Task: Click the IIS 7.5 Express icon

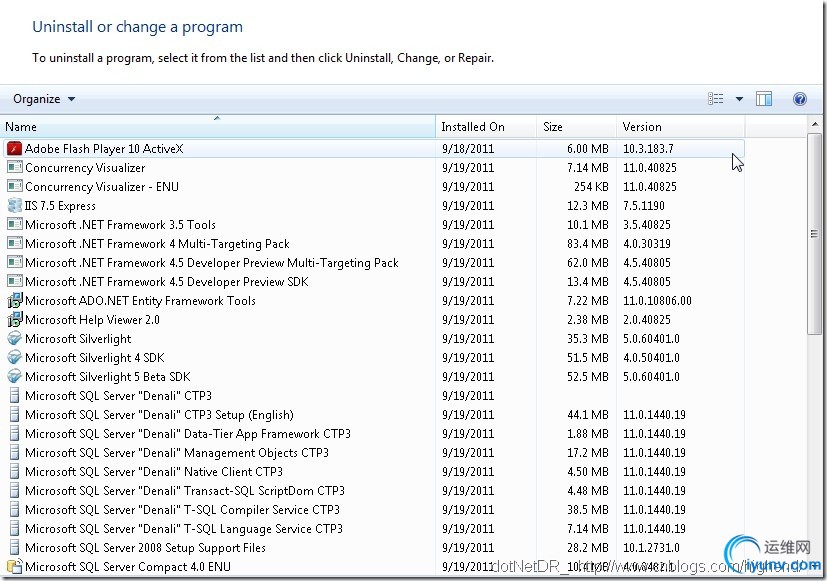Action: click(15, 206)
